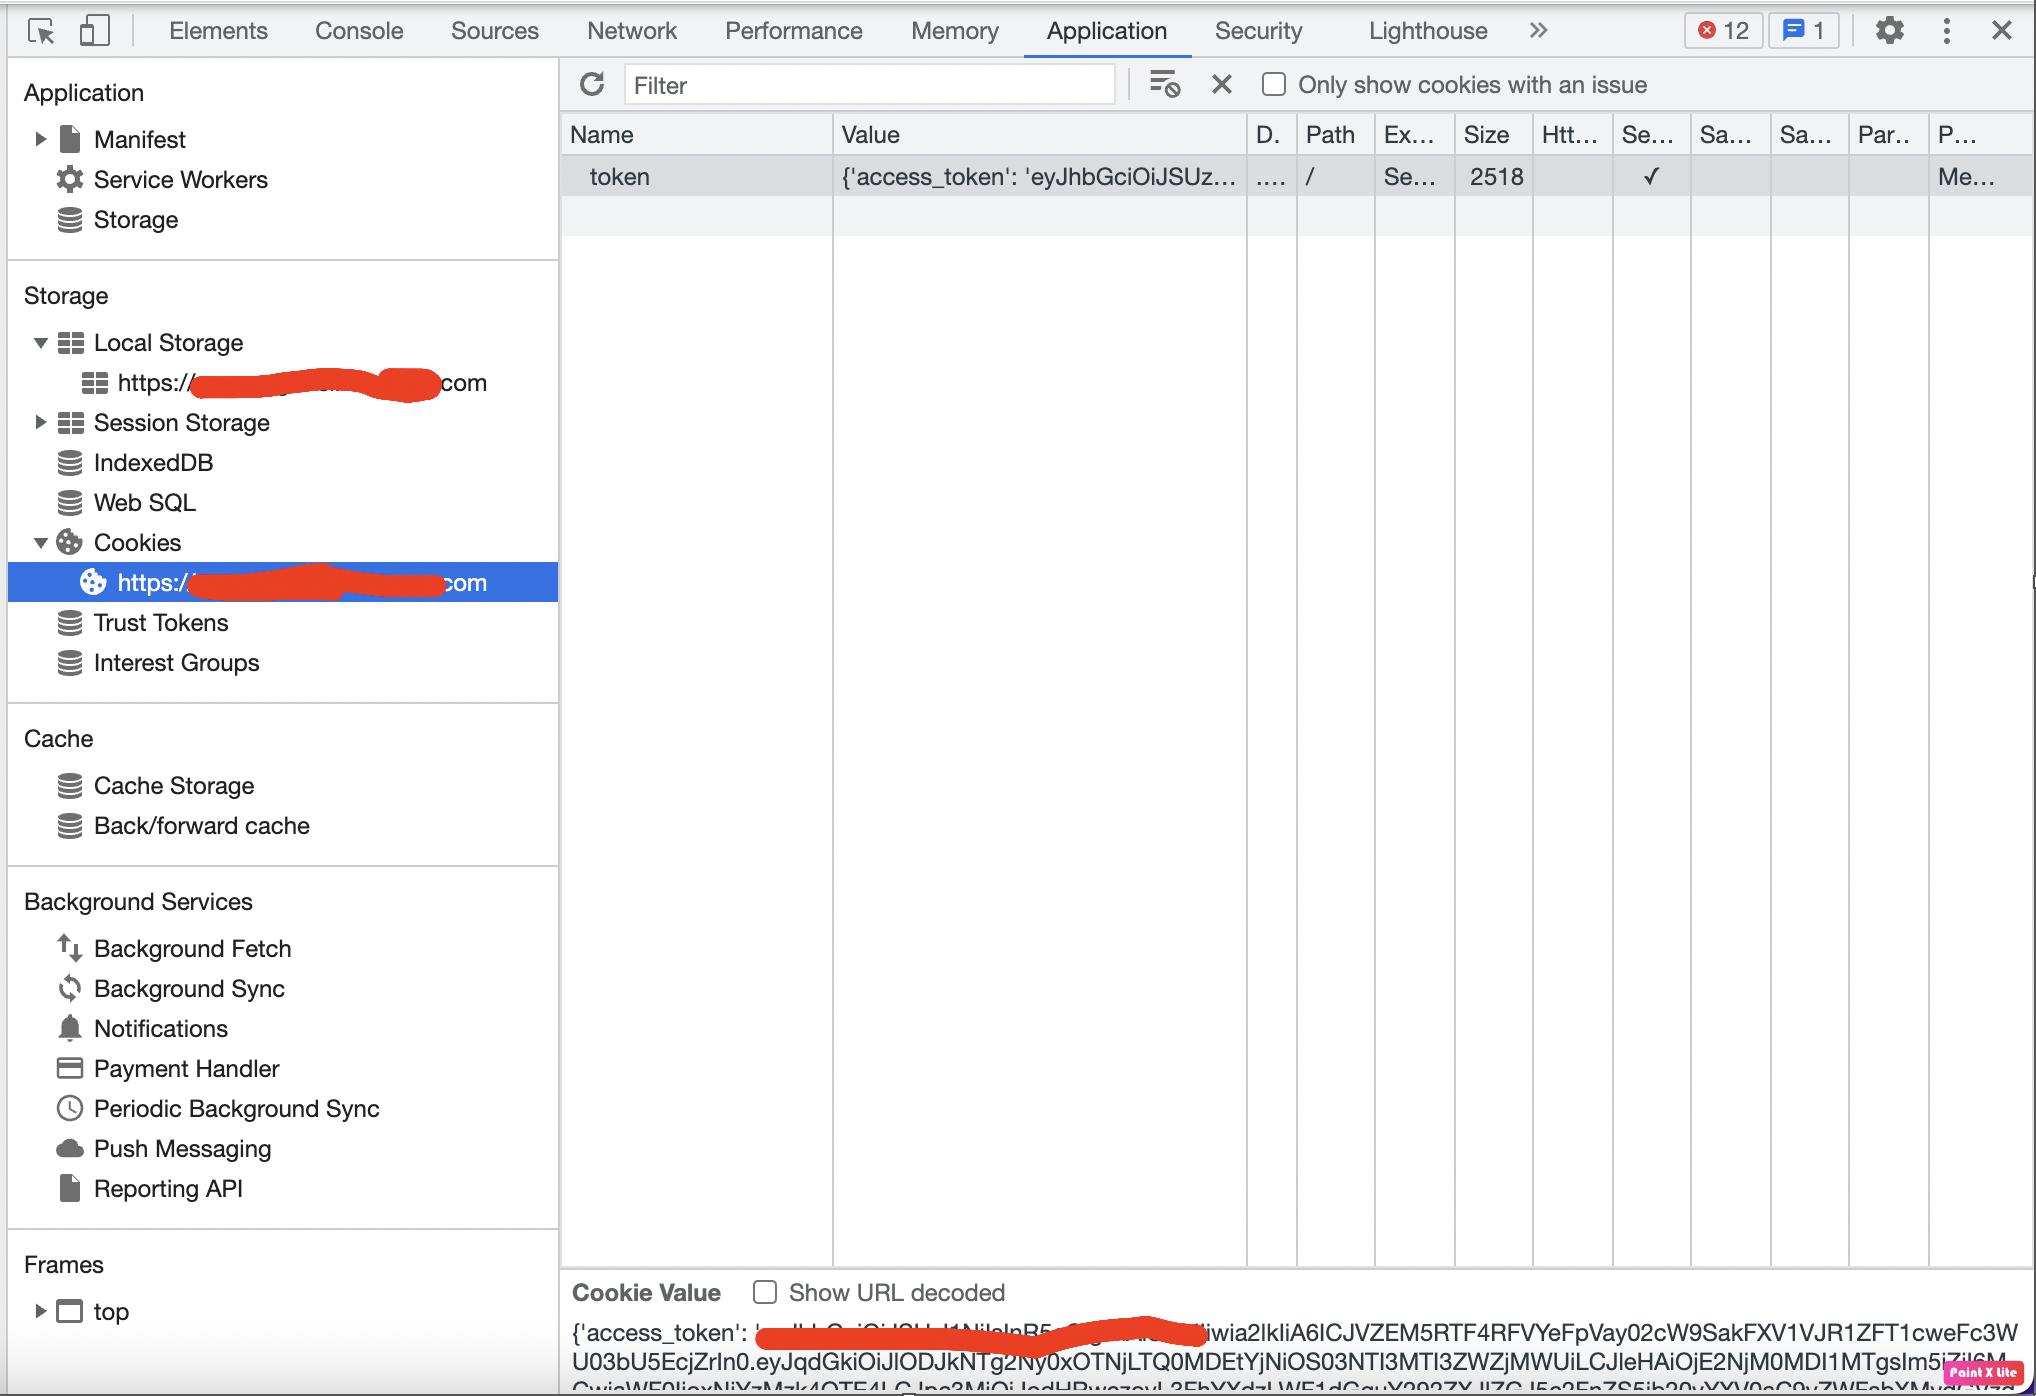Click the DevTools overflow chevron icon

[1536, 31]
